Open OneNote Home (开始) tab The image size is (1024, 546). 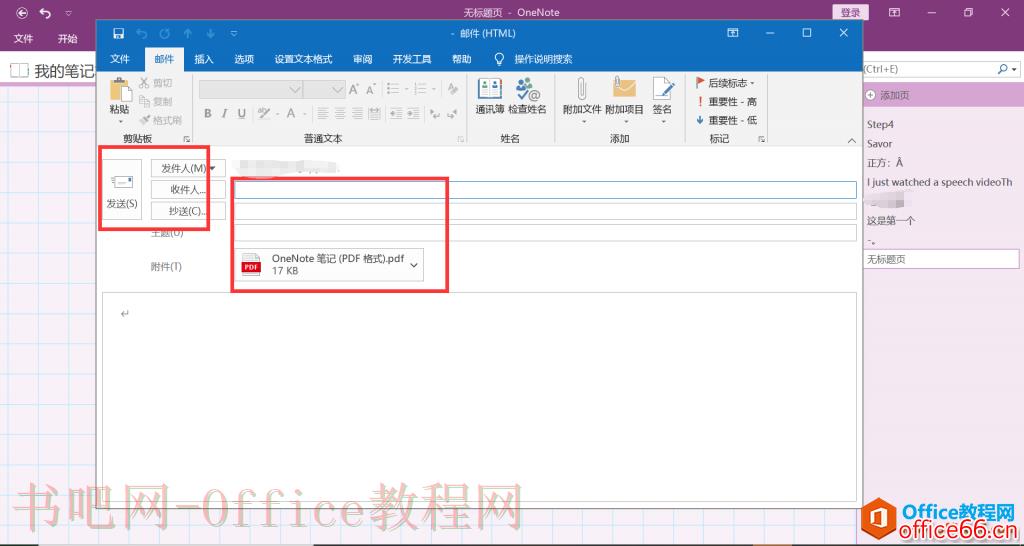tap(67, 39)
